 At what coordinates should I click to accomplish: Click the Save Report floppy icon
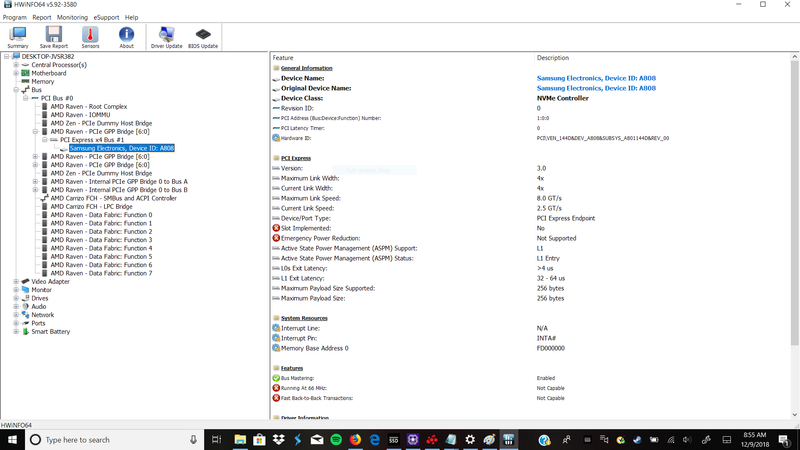54,37
